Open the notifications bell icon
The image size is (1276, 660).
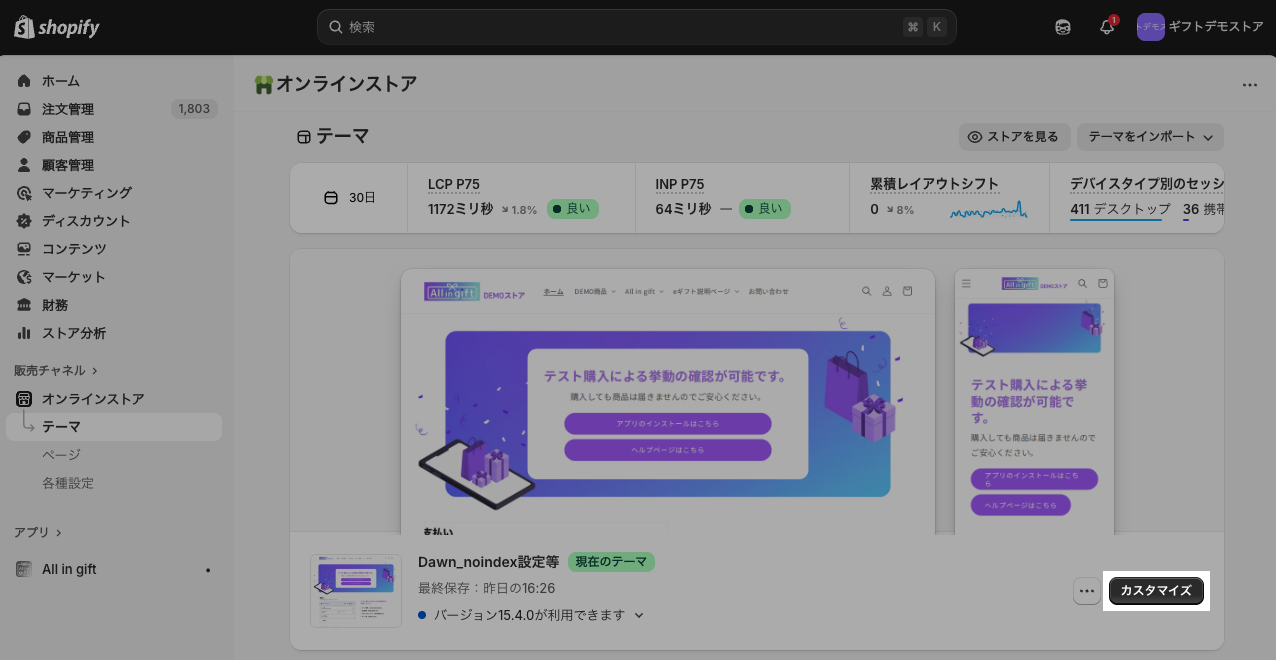pos(1107,27)
